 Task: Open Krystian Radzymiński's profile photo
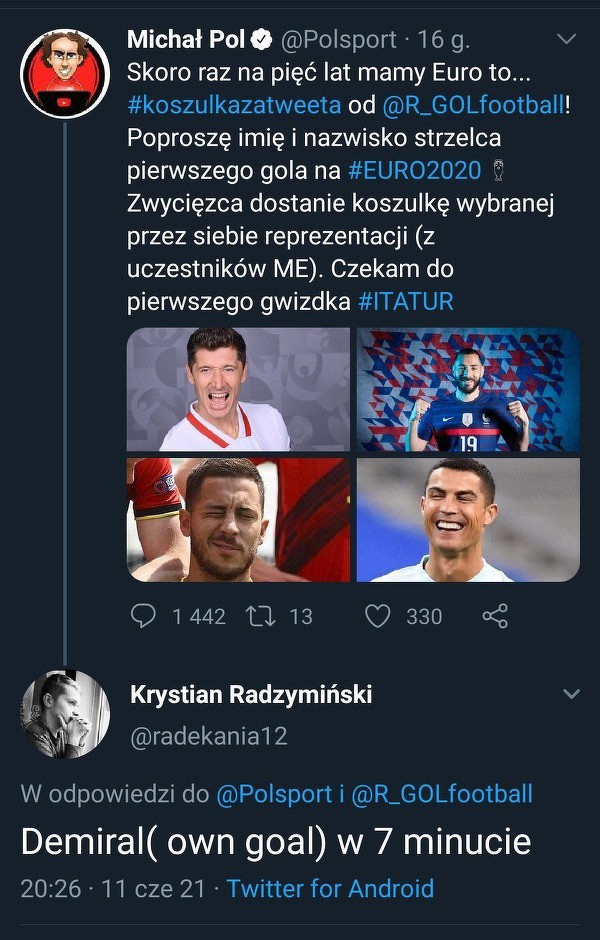tap(65, 714)
